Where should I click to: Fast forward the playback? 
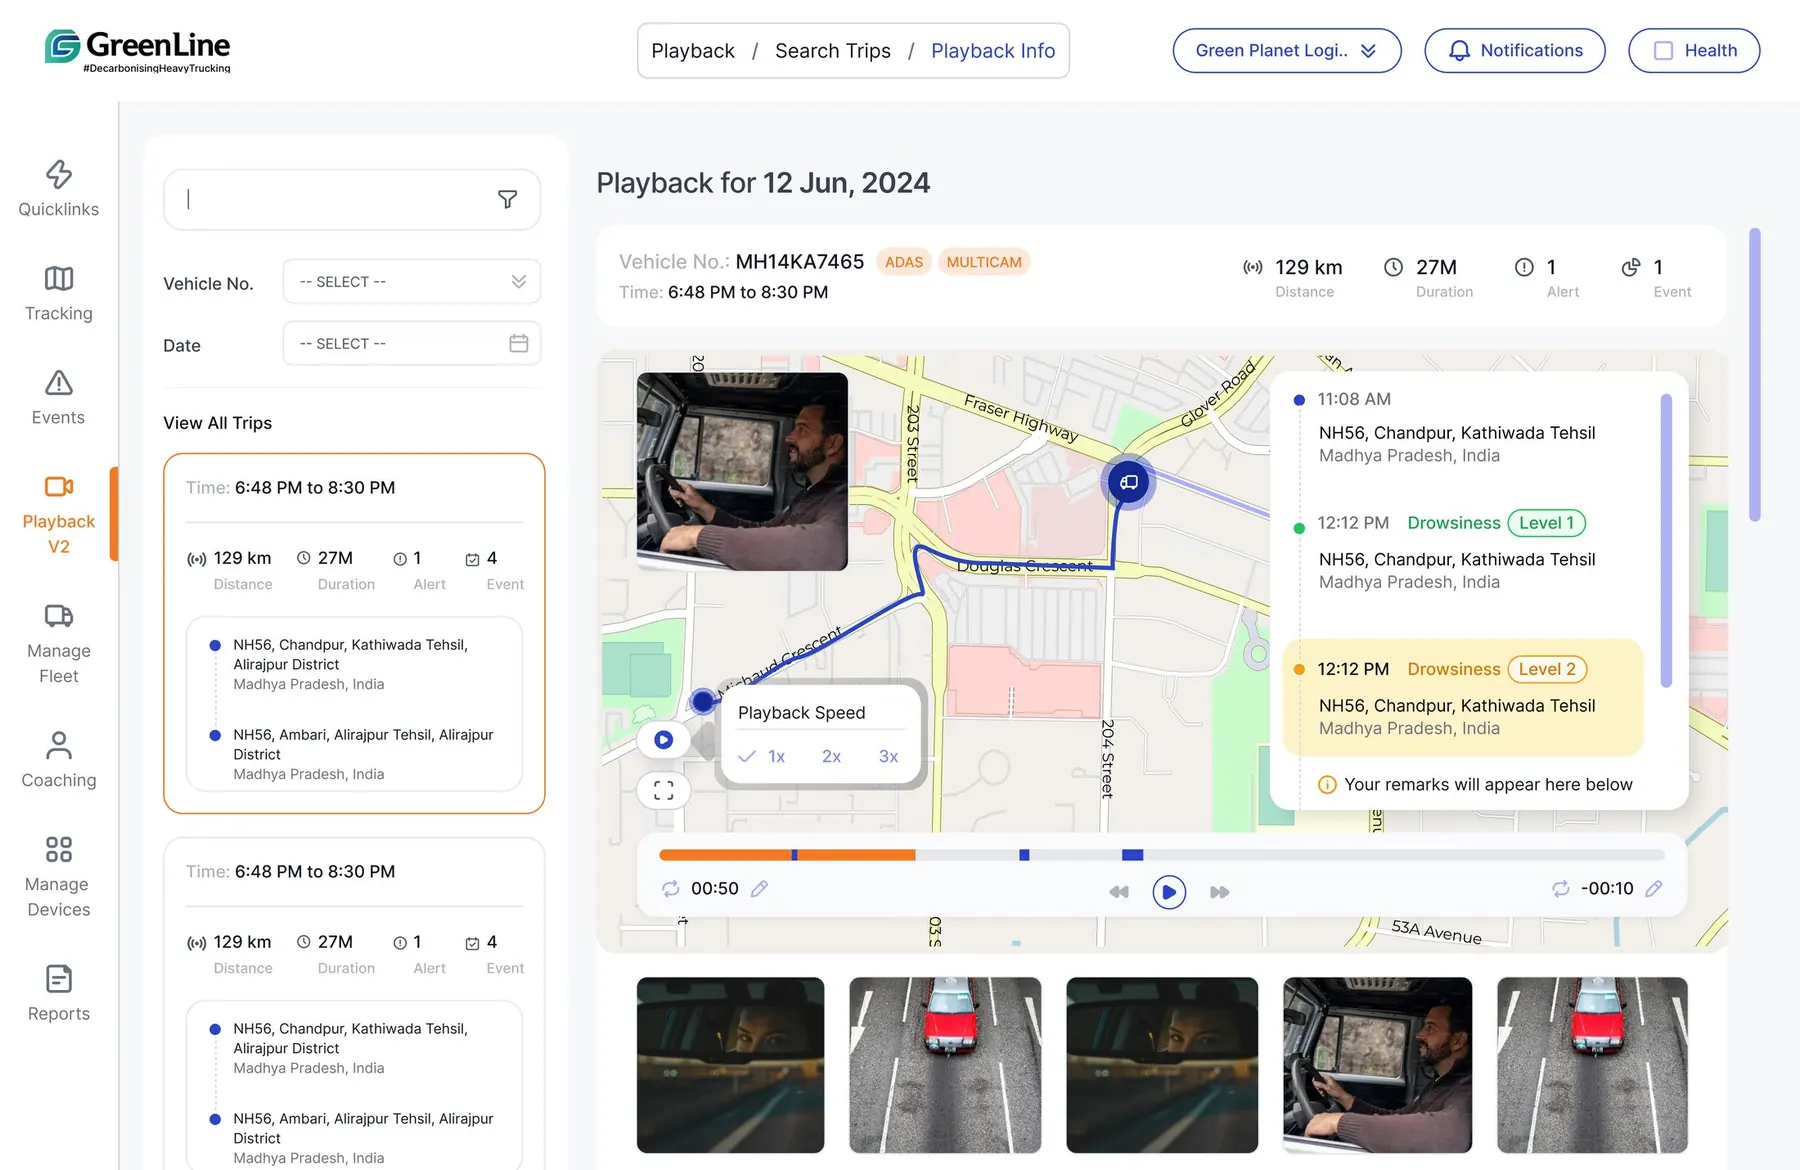(1219, 891)
